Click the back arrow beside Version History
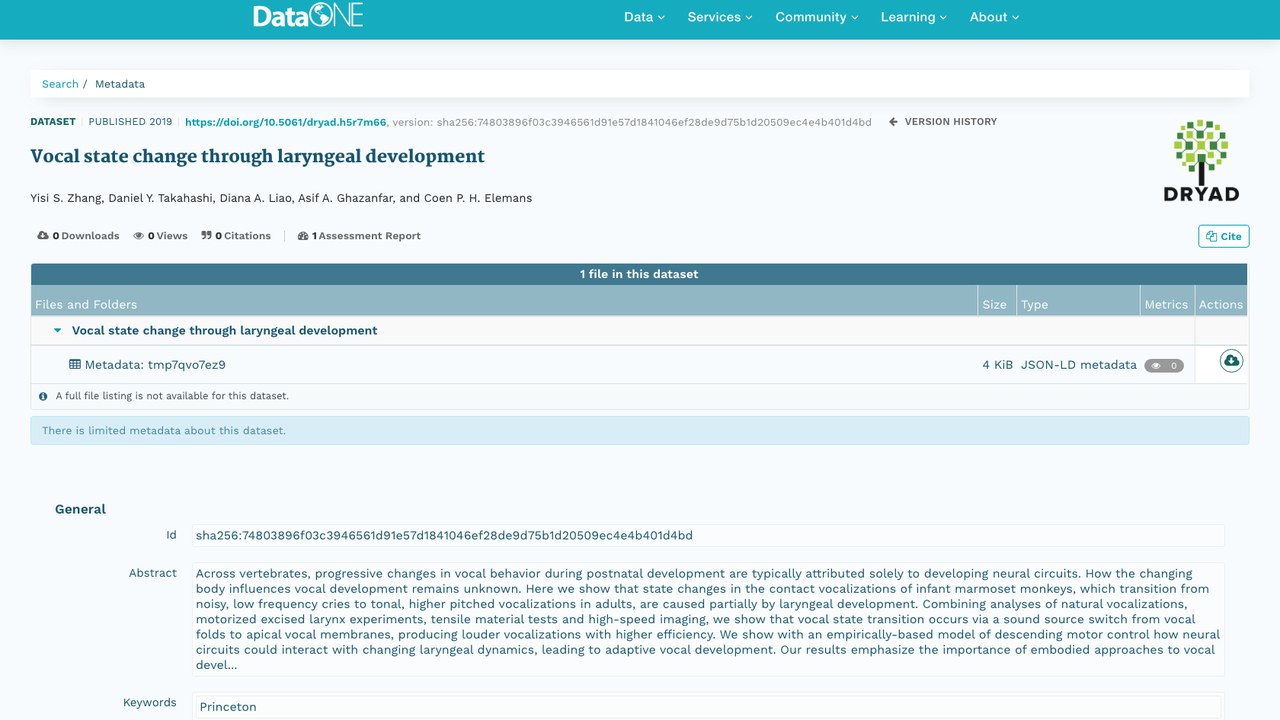The image size is (1280, 720). (893, 122)
